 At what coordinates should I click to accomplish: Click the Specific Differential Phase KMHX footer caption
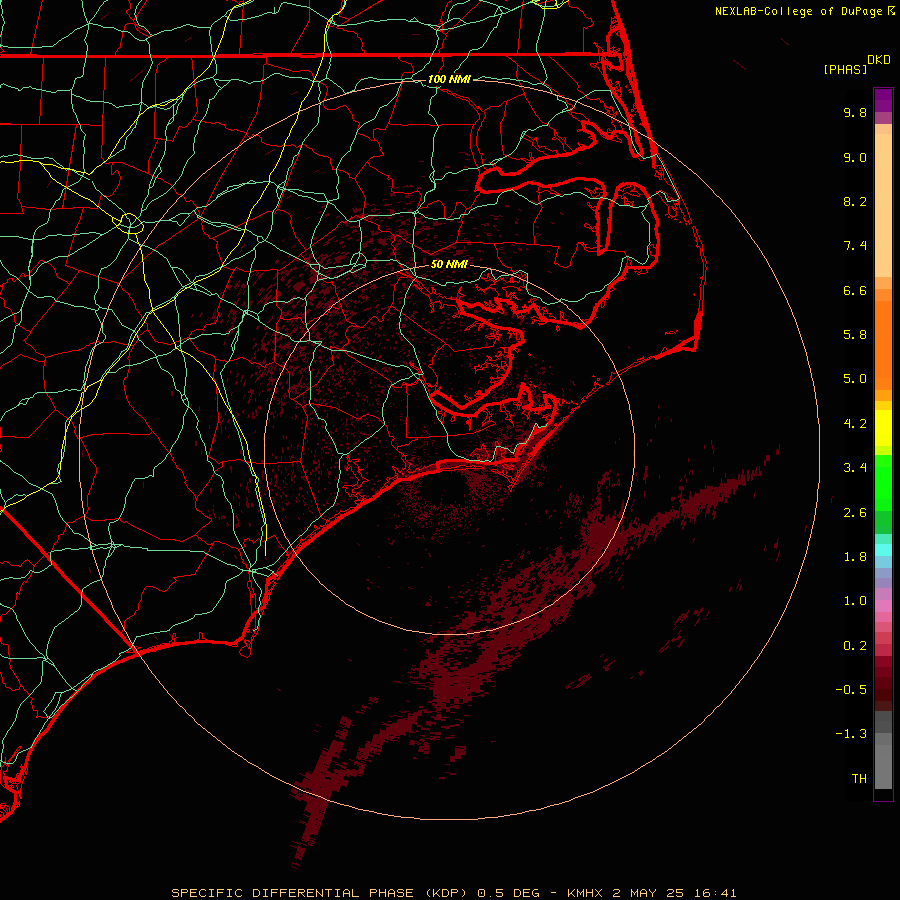click(453, 893)
